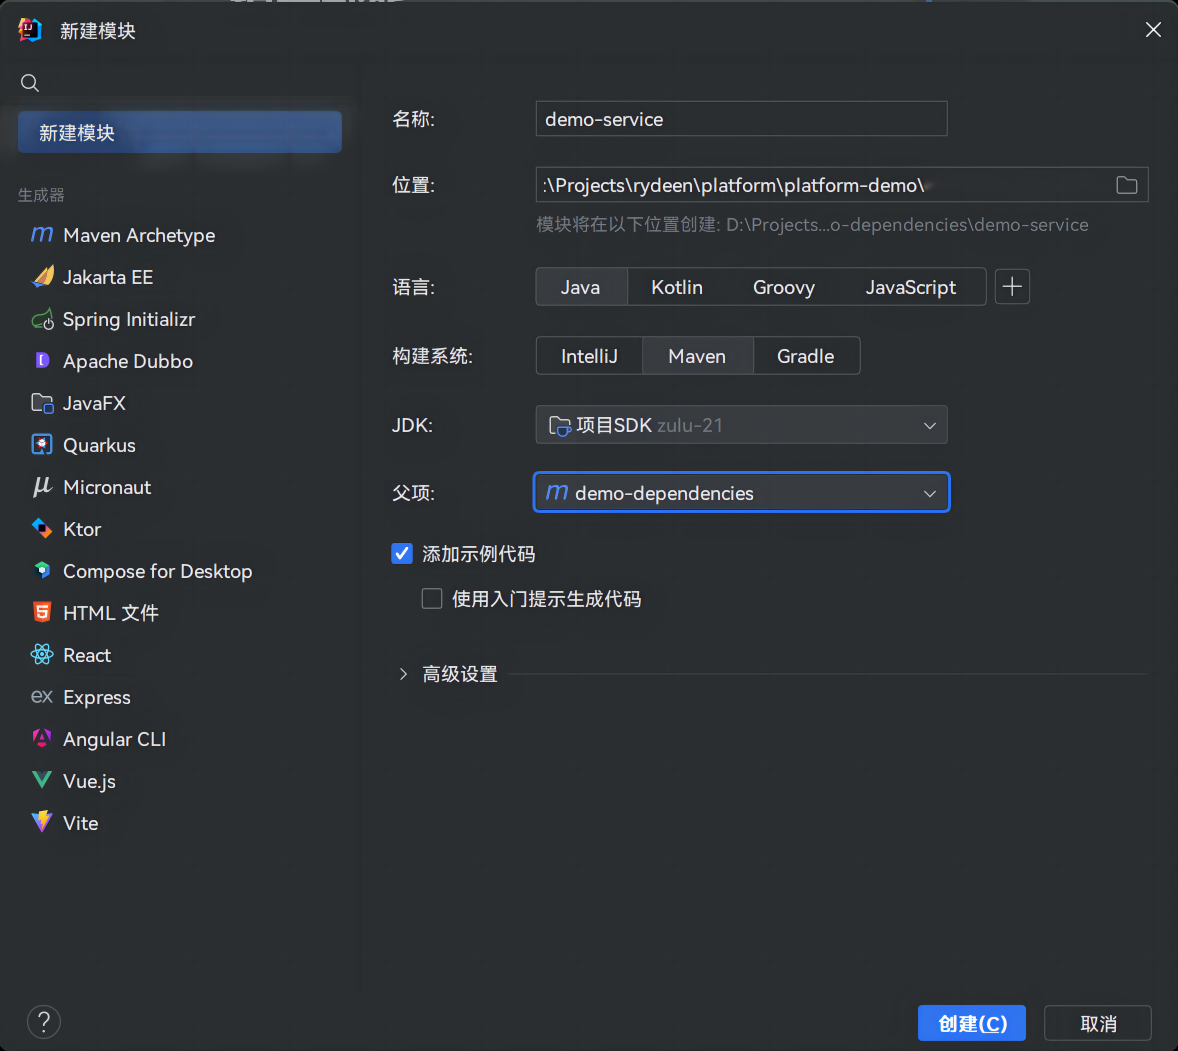The image size is (1178, 1051).
Task: Click the 创建(C) button
Action: point(971,1023)
